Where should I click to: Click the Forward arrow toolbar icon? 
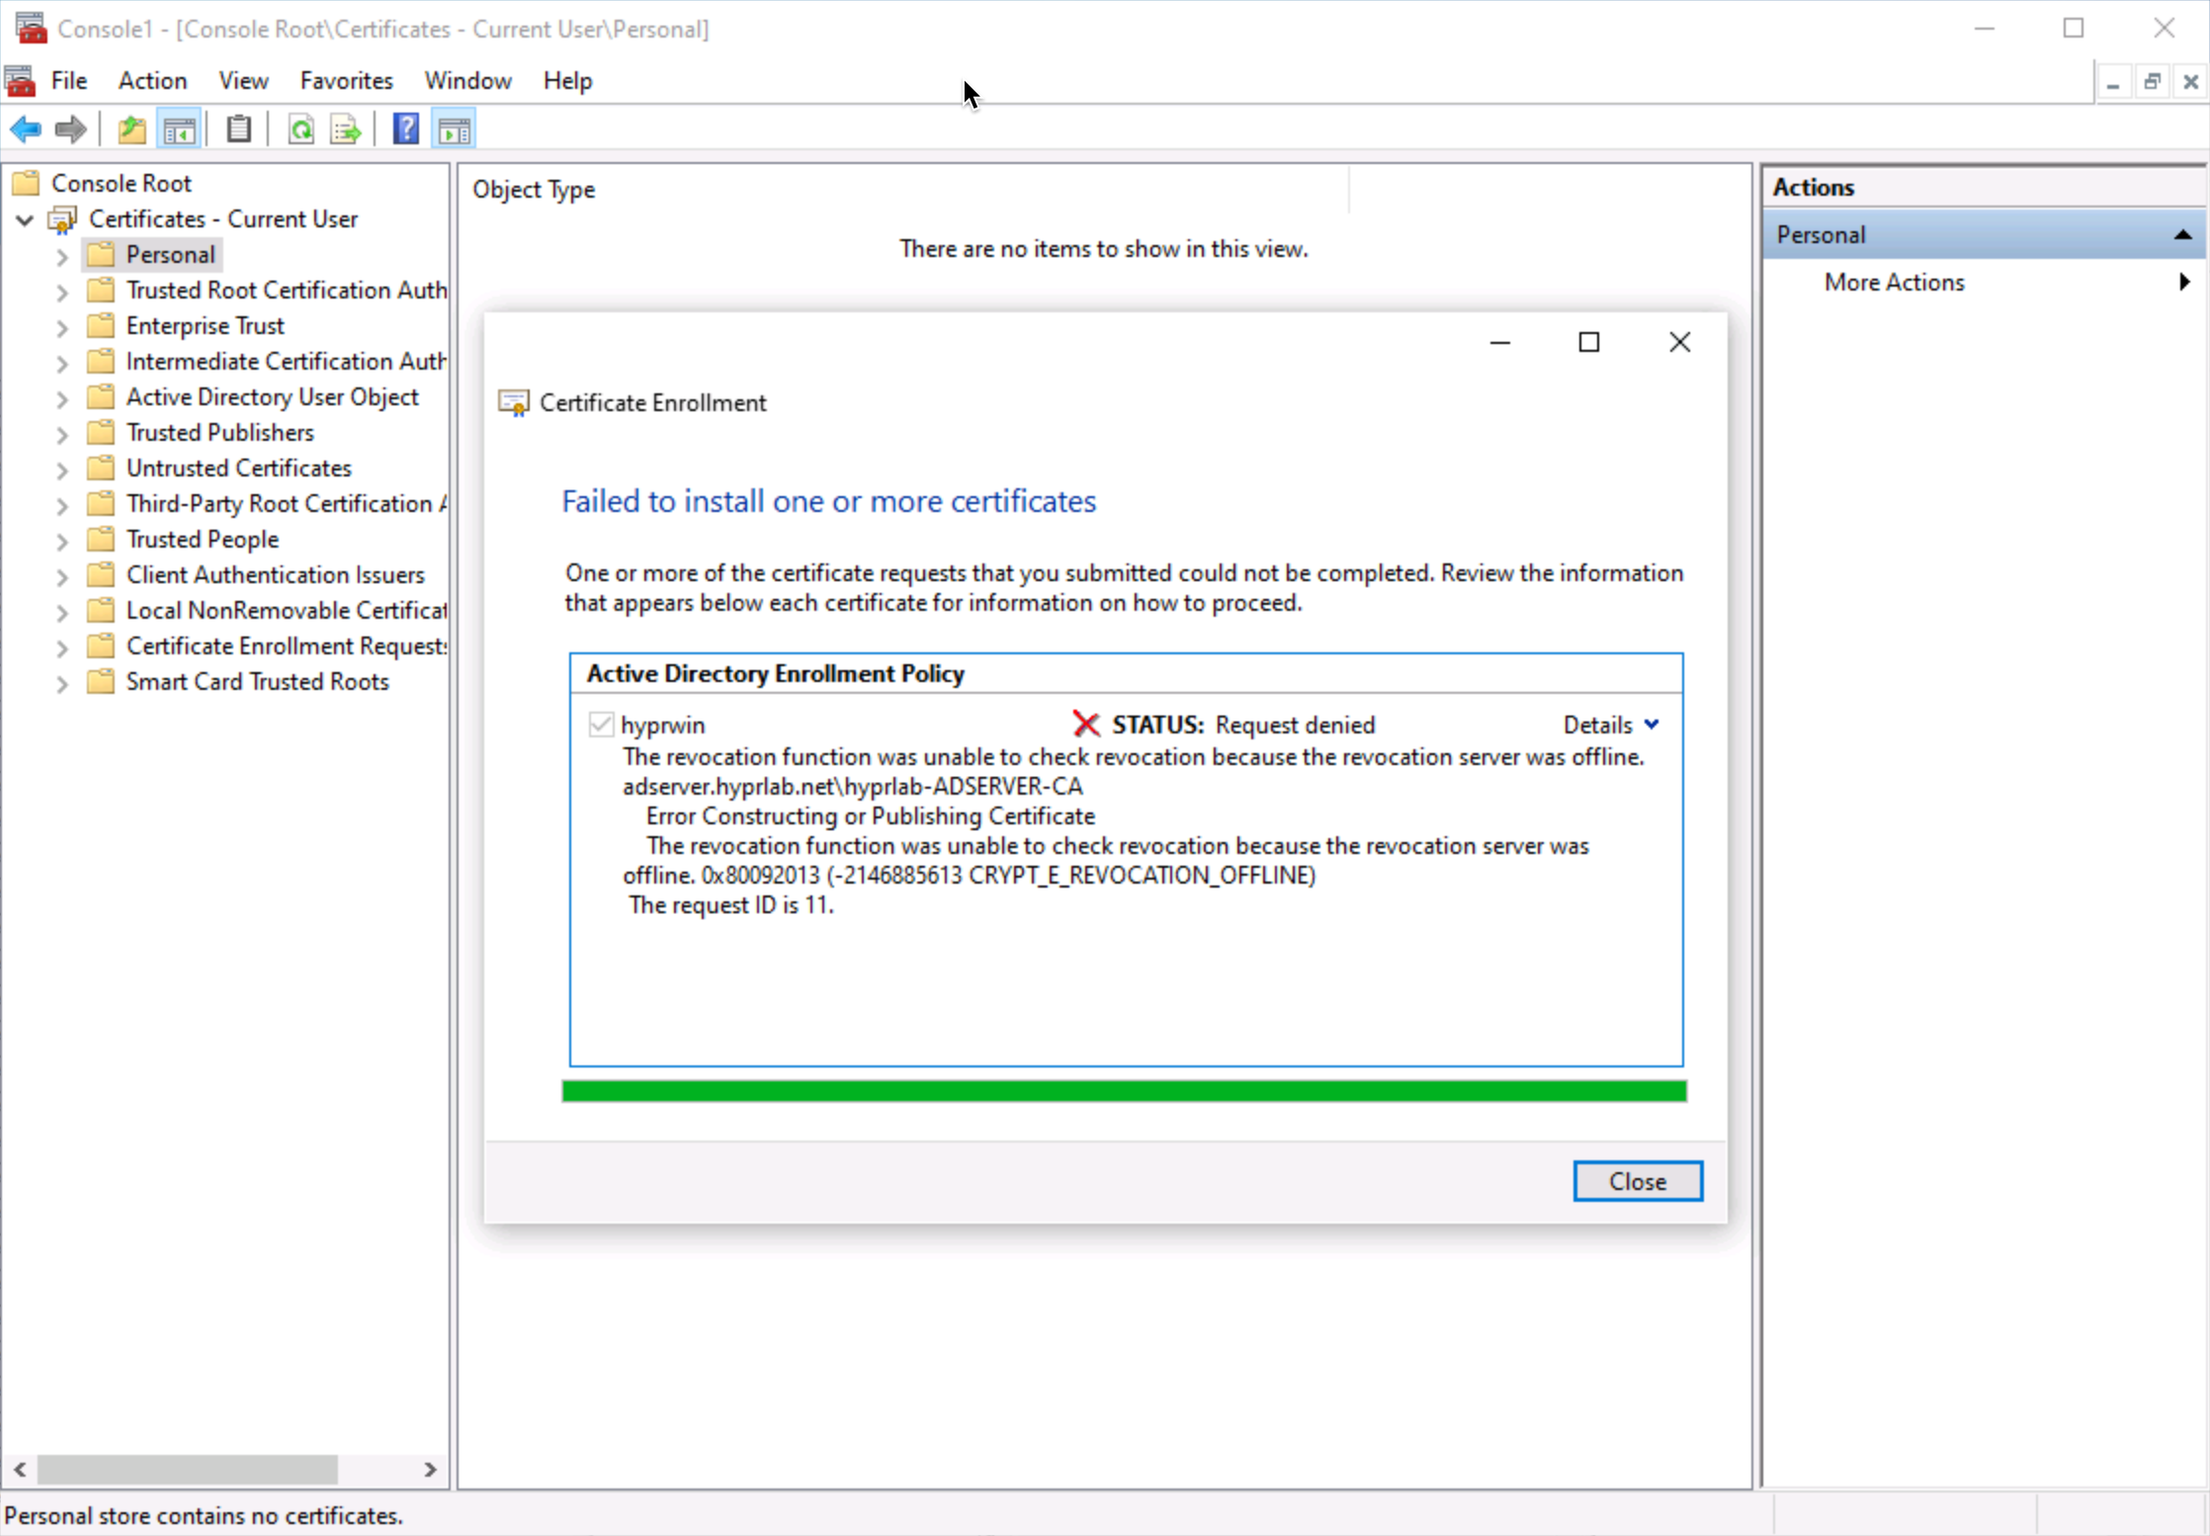[70, 129]
